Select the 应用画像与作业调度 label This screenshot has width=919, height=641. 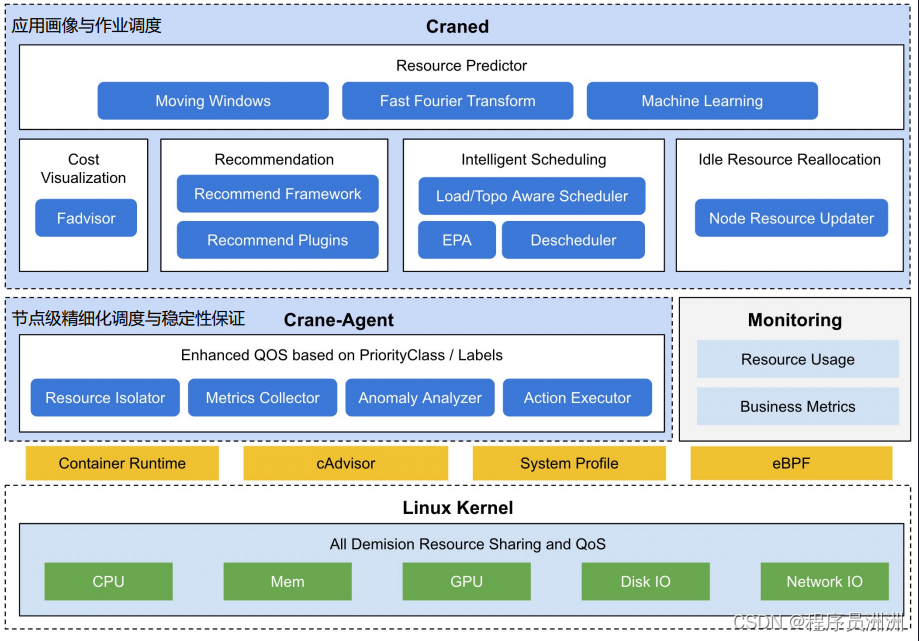[86, 26]
